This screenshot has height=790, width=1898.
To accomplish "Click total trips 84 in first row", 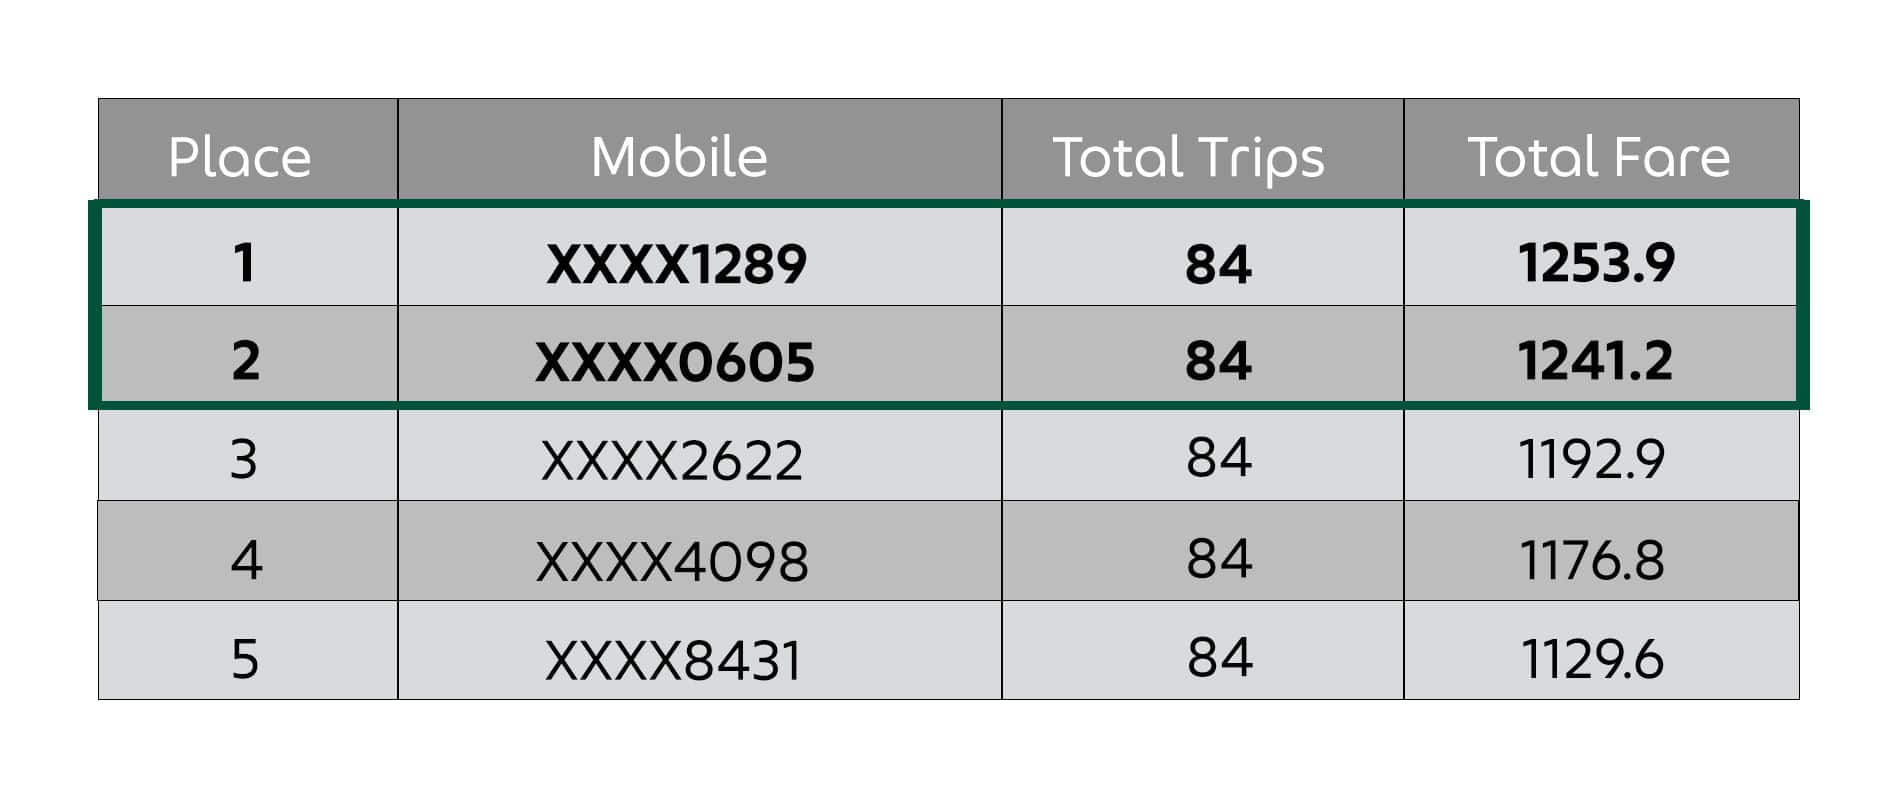I will [x=1218, y=265].
